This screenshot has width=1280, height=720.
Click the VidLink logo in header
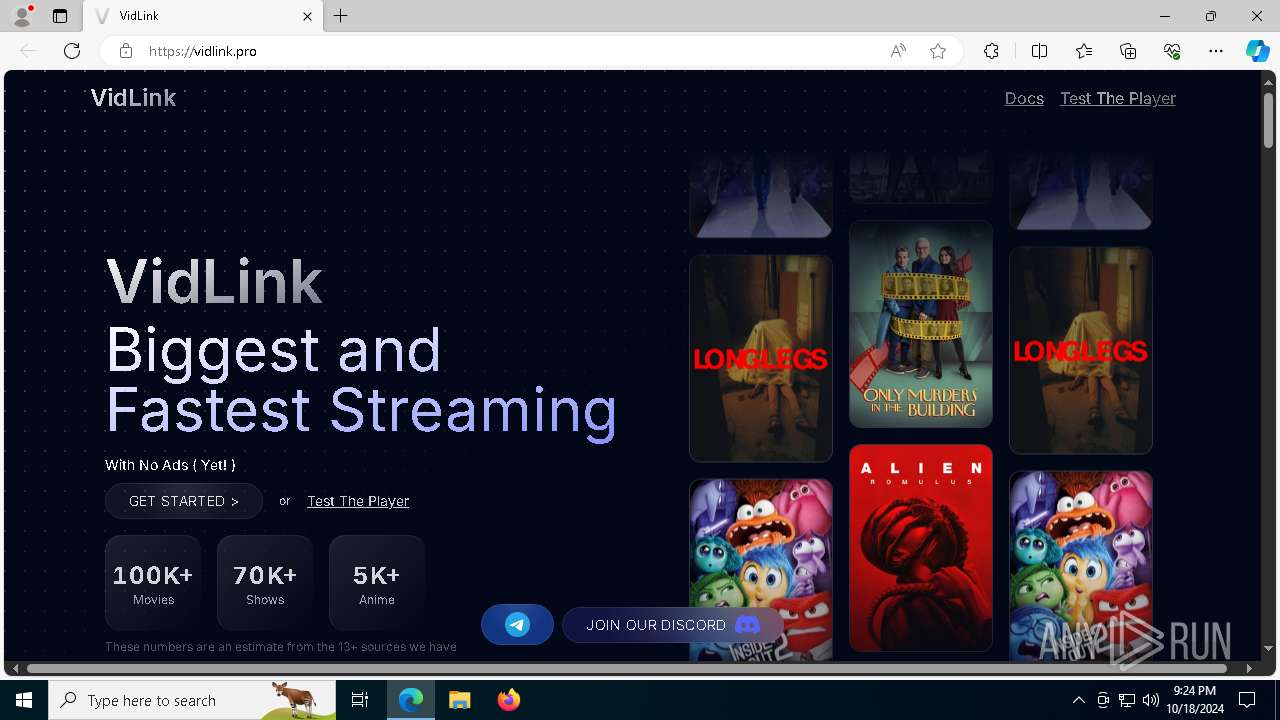click(133, 98)
